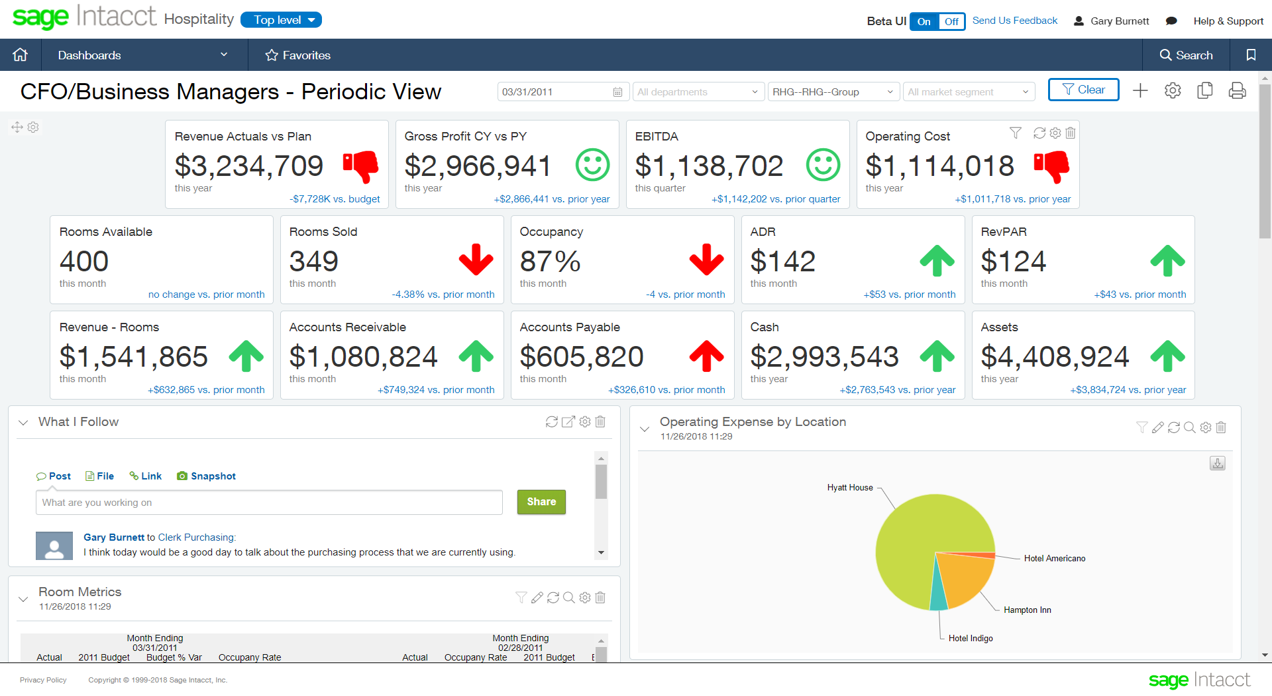Viewport: 1272px width, 696px height.
Task: Edit the Operating Expense by Location report
Action: coord(1158,428)
